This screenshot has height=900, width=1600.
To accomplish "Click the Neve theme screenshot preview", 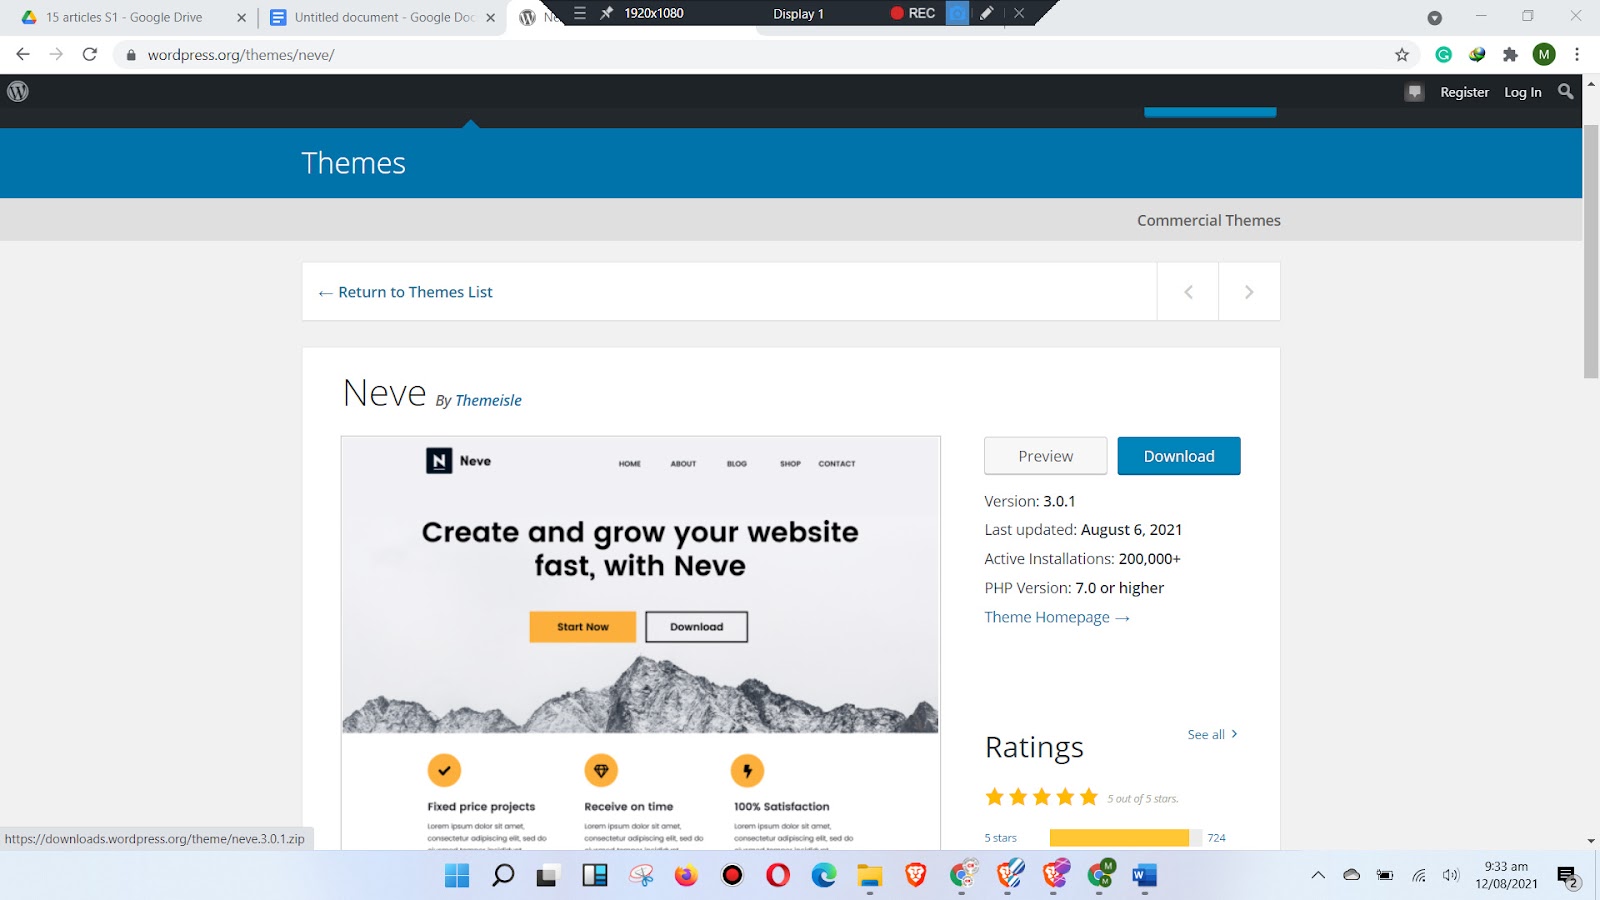I will coord(640,643).
